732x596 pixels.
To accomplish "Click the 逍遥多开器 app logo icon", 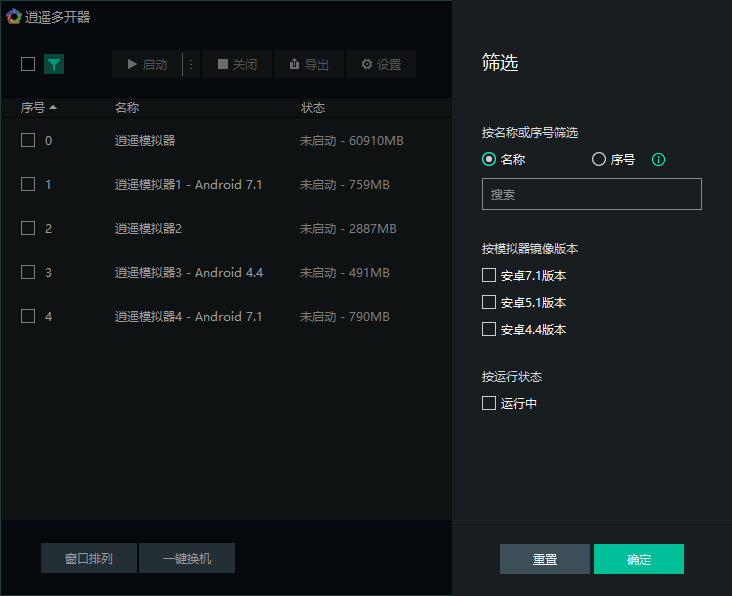I will 13,16.
